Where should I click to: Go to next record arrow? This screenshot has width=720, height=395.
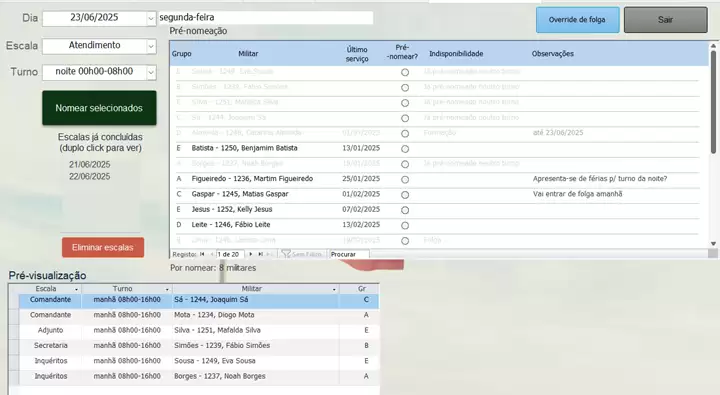pyautogui.click(x=251, y=254)
